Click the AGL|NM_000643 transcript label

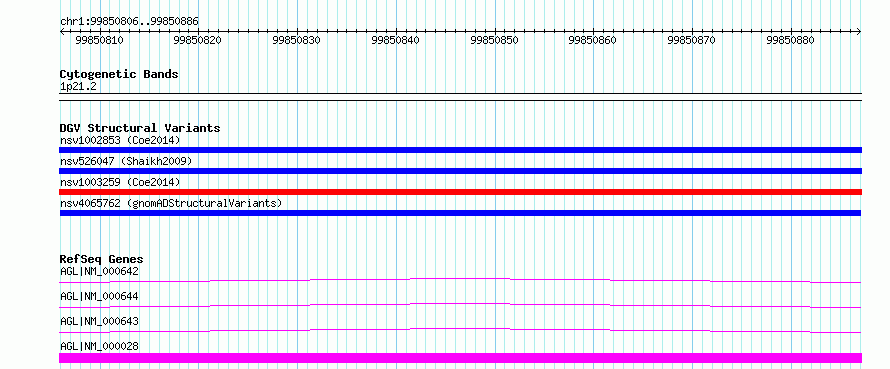pyautogui.click(x=99, y=321)
